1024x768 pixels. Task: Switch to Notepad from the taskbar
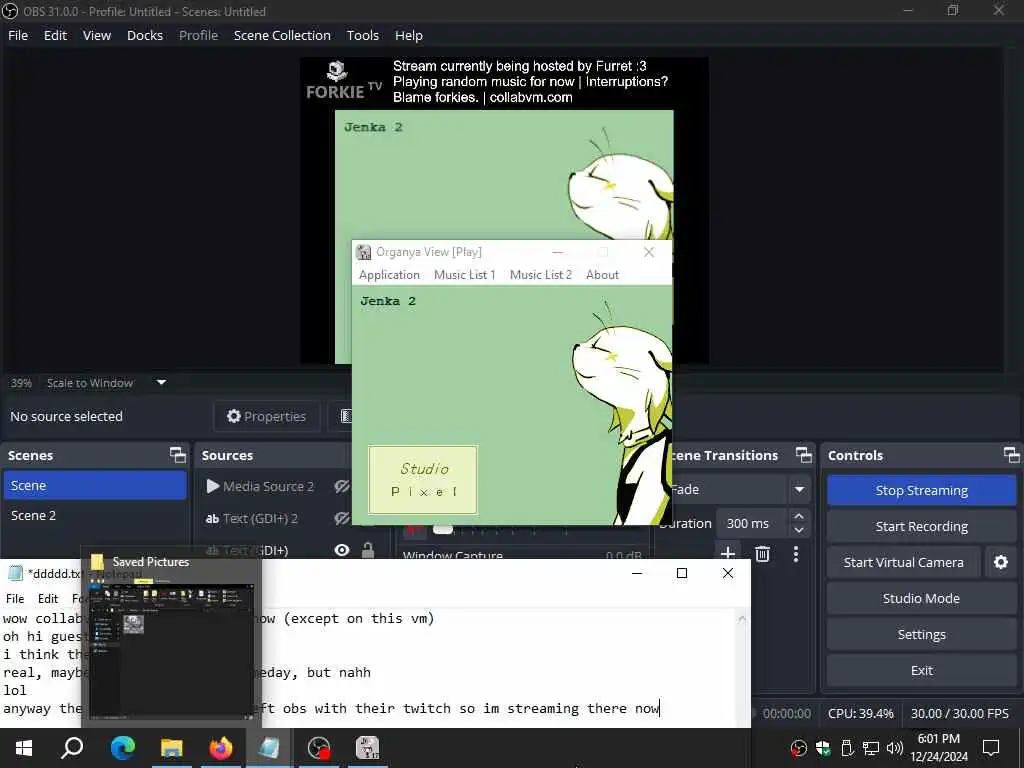(269, 748)
